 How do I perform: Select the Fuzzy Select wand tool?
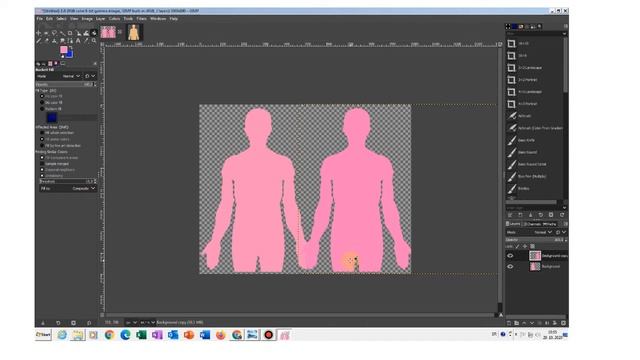pyautogui.click(x=62, y=33)
